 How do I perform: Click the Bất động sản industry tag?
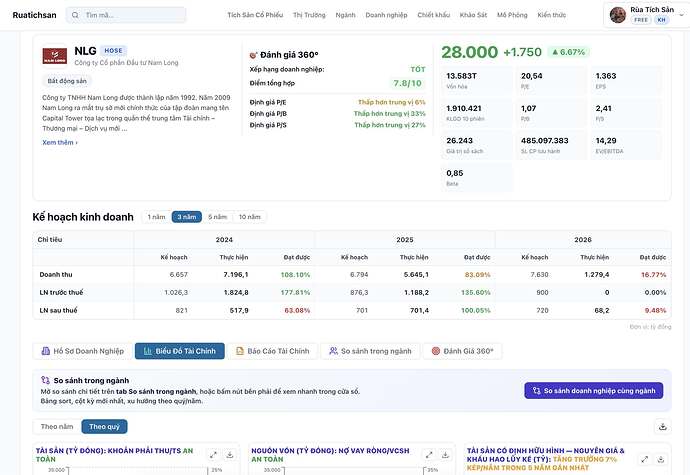(x=67, y=81)
